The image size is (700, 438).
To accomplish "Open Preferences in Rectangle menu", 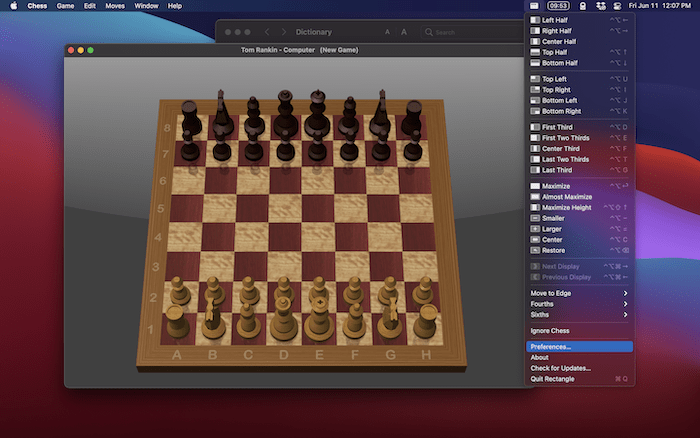I will click(552, 346).
